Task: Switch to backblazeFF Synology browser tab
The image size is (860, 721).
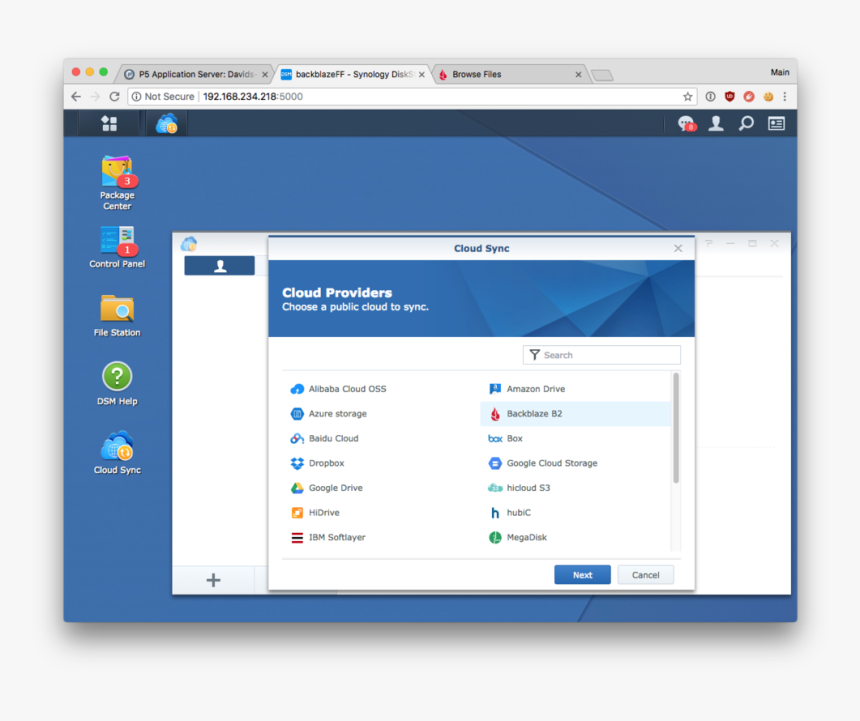Action: point(353,74)
